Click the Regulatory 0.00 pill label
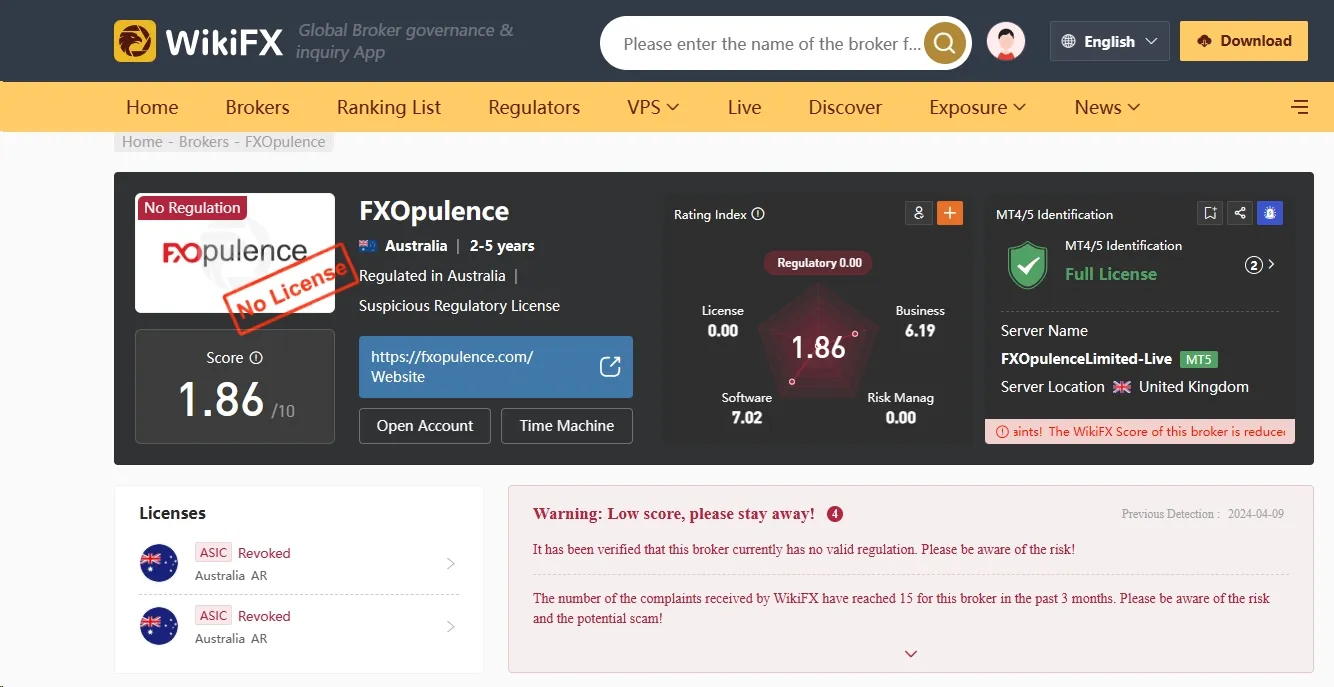The height and width of the screenshot is (687, 1334). click(x=819, y=263)
